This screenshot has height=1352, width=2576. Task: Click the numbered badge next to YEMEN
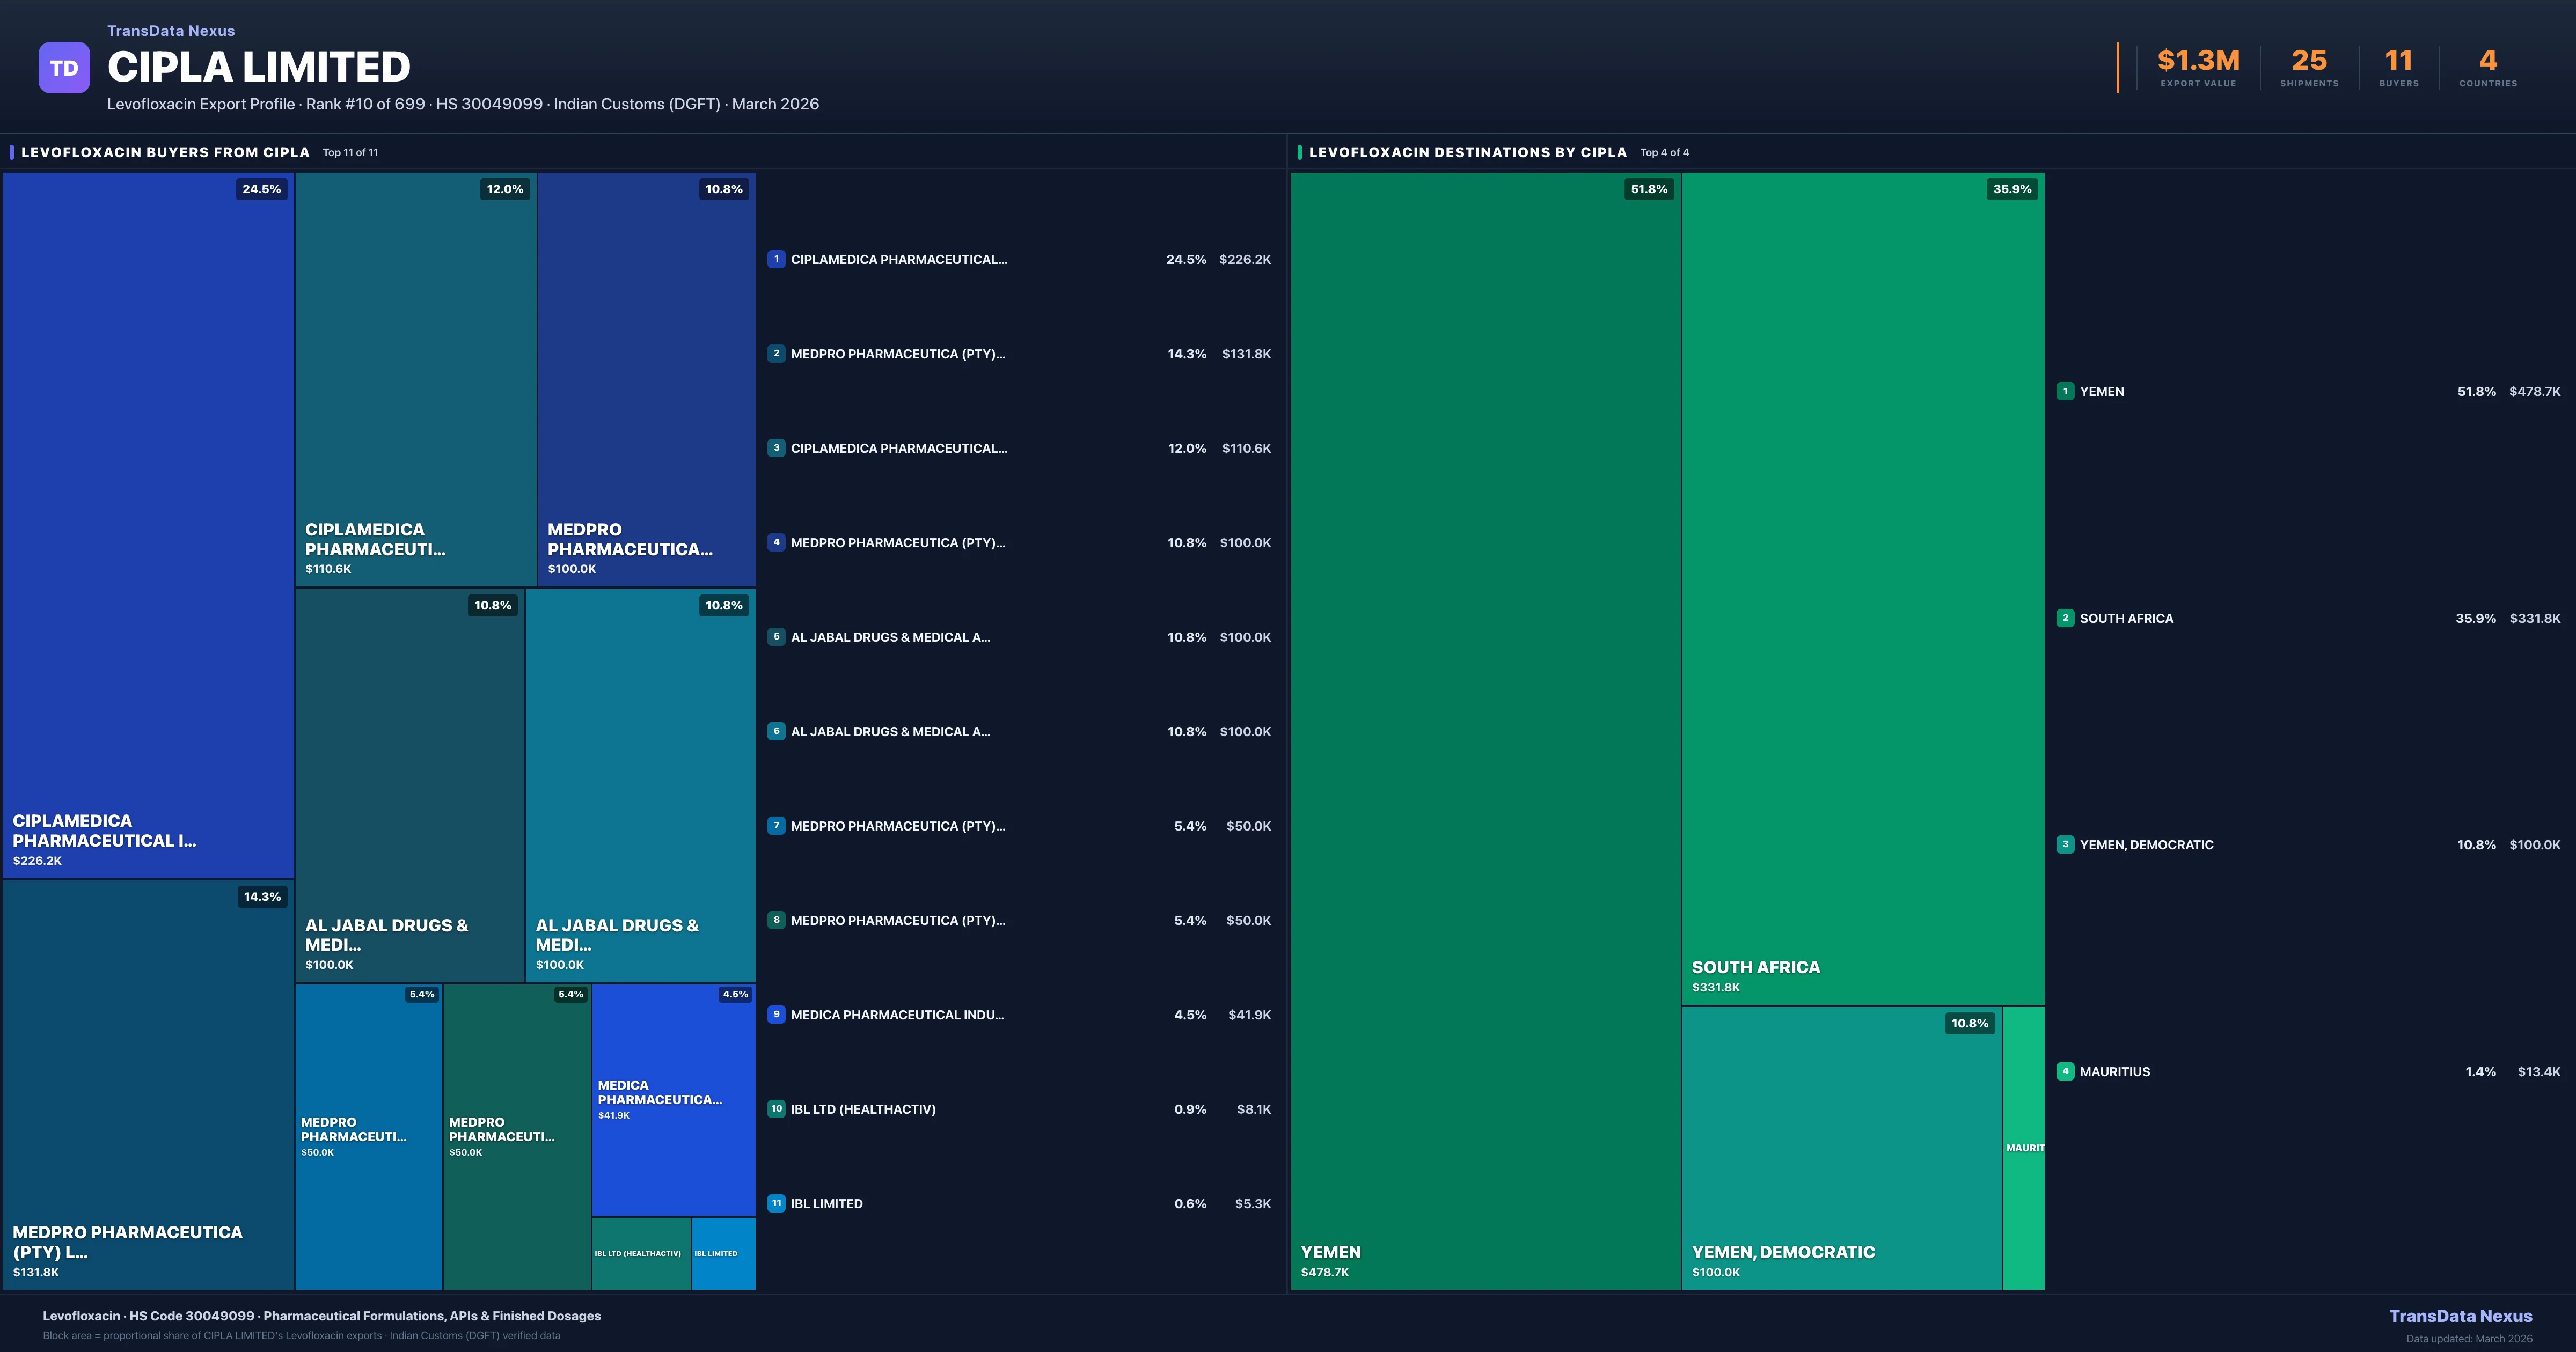click(x=2065, y=392)
